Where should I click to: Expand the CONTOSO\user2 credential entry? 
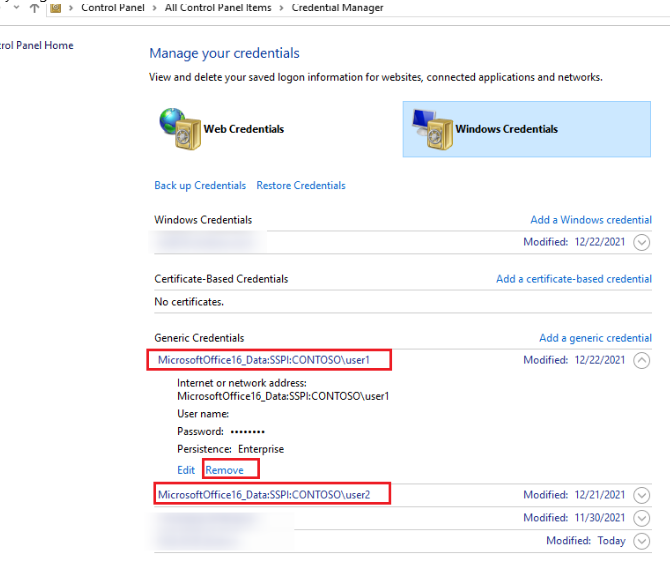pyautogui.click(x=641, y=495)
